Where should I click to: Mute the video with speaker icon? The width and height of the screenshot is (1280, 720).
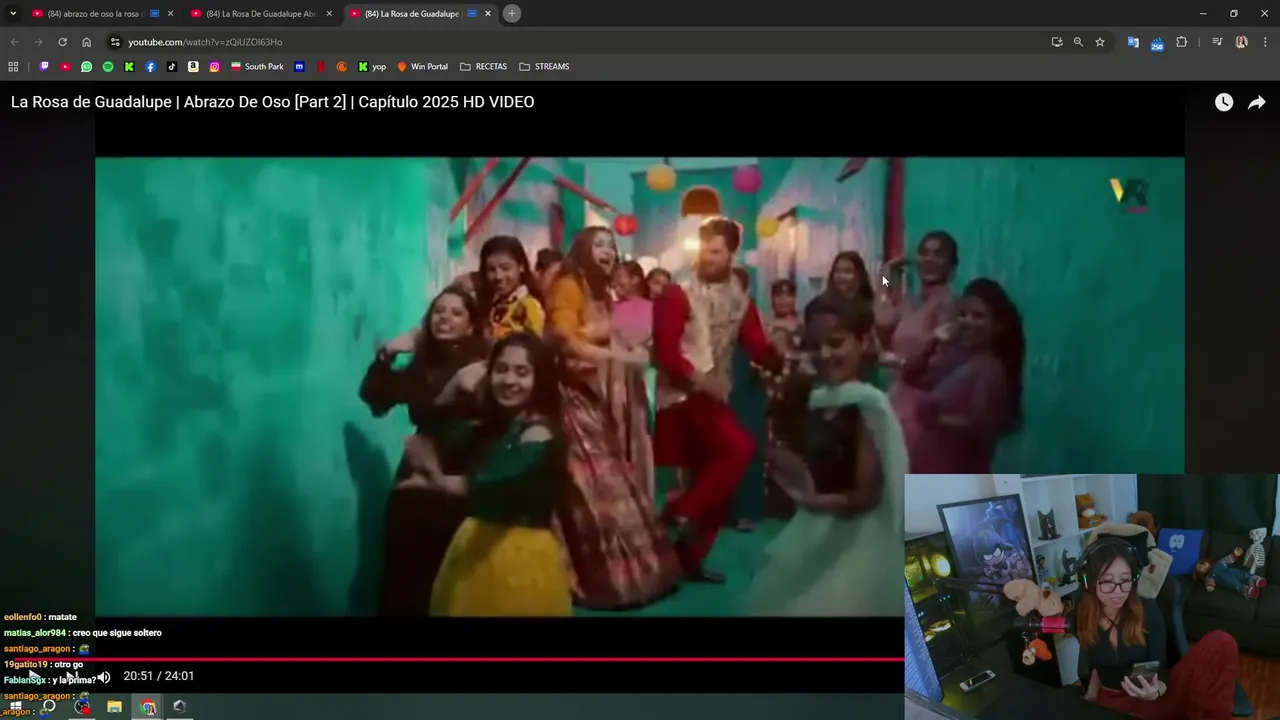[x=103, y=677]
